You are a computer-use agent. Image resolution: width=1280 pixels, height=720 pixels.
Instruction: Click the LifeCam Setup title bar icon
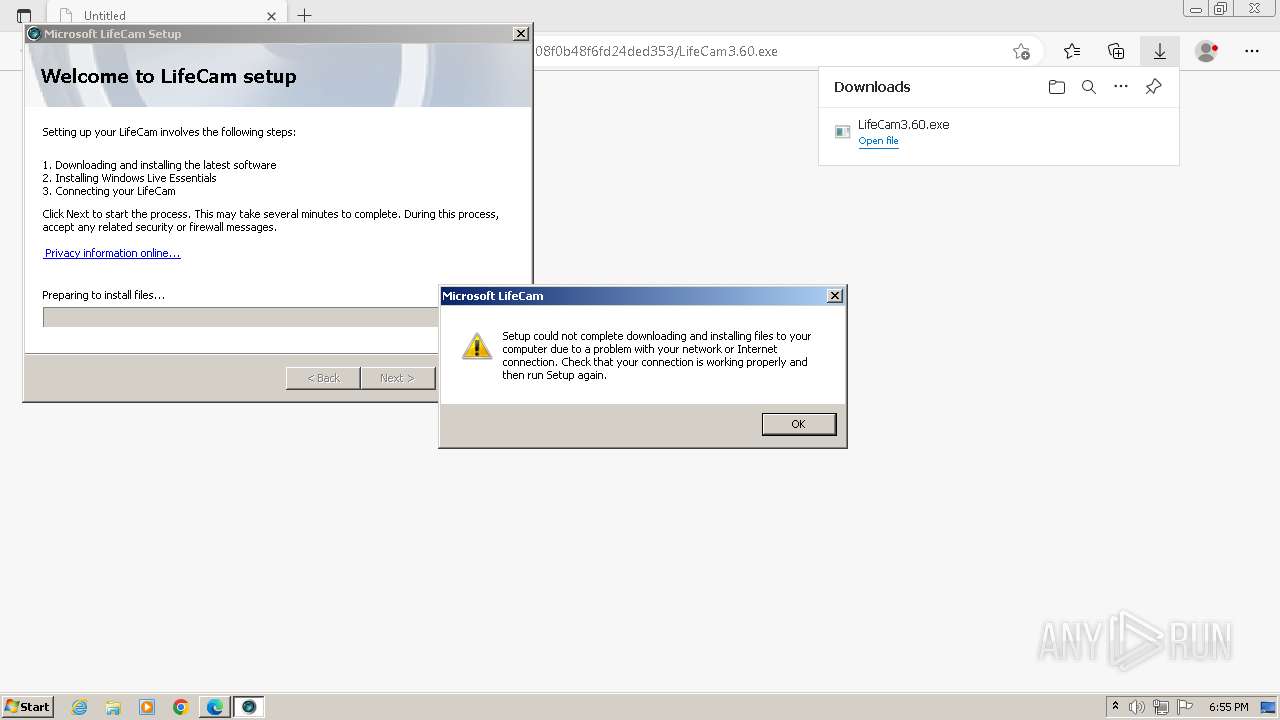tap(34, 34)
